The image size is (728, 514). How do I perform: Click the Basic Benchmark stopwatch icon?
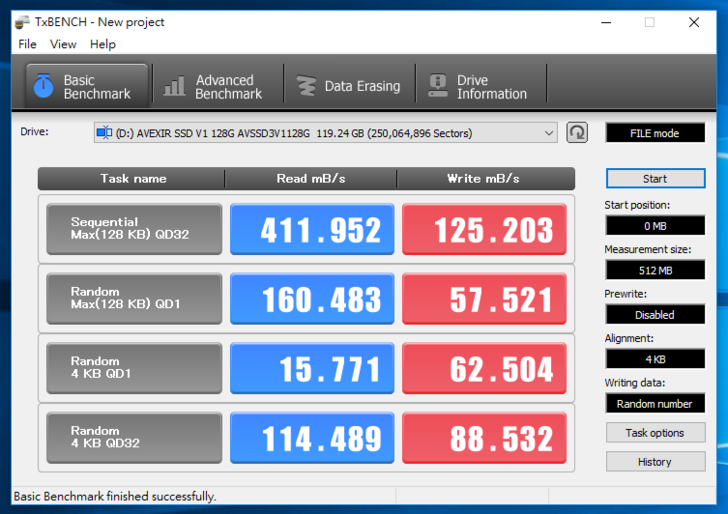click(43, 87)
